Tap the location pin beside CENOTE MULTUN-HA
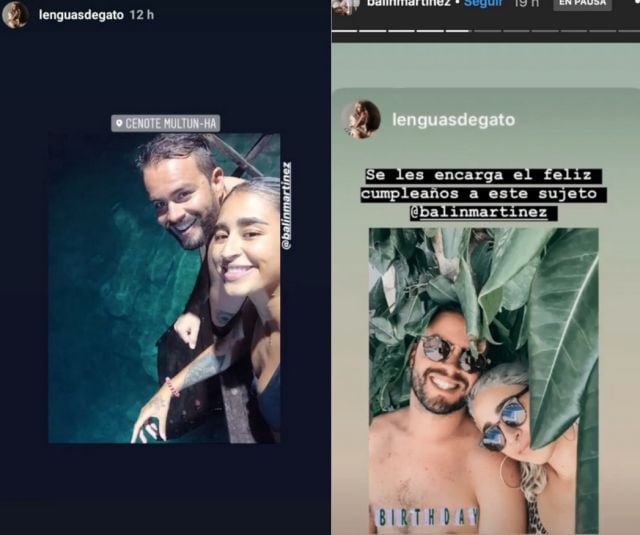 tap(119, 123)
